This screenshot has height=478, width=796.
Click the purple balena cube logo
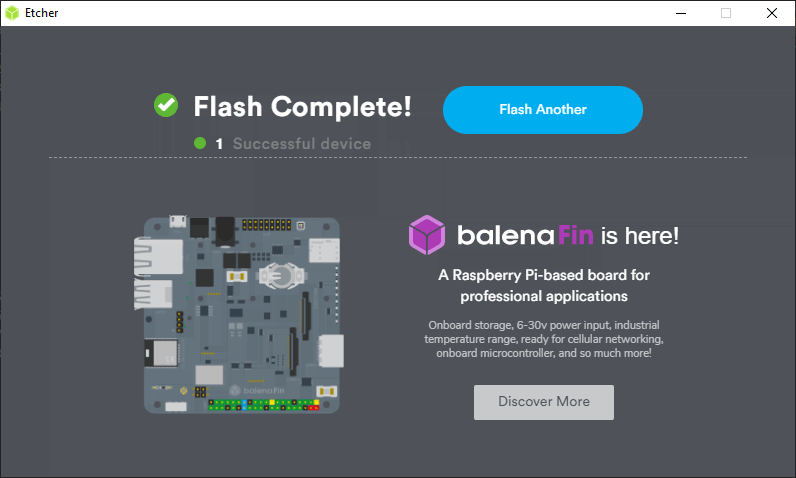pos(427,234)
